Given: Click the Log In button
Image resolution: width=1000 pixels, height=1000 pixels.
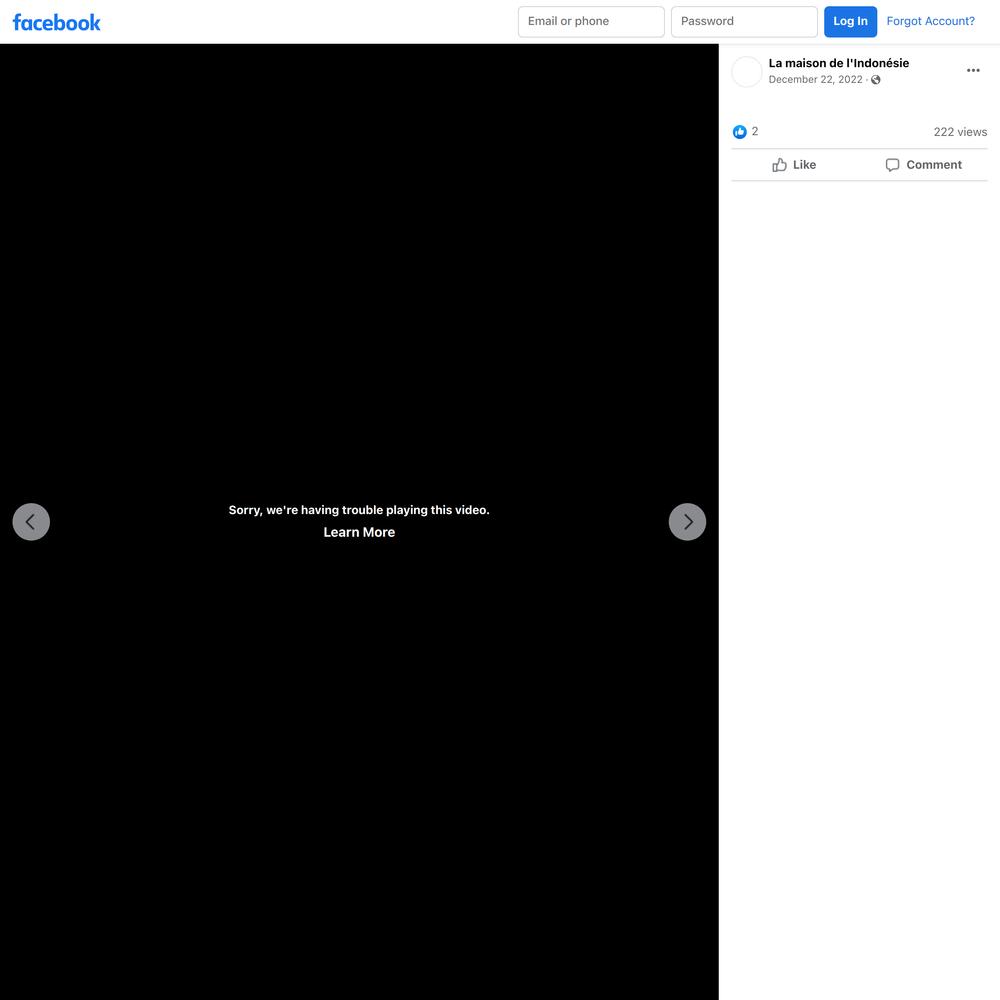Looking at the screenshot, I should 850,22.
